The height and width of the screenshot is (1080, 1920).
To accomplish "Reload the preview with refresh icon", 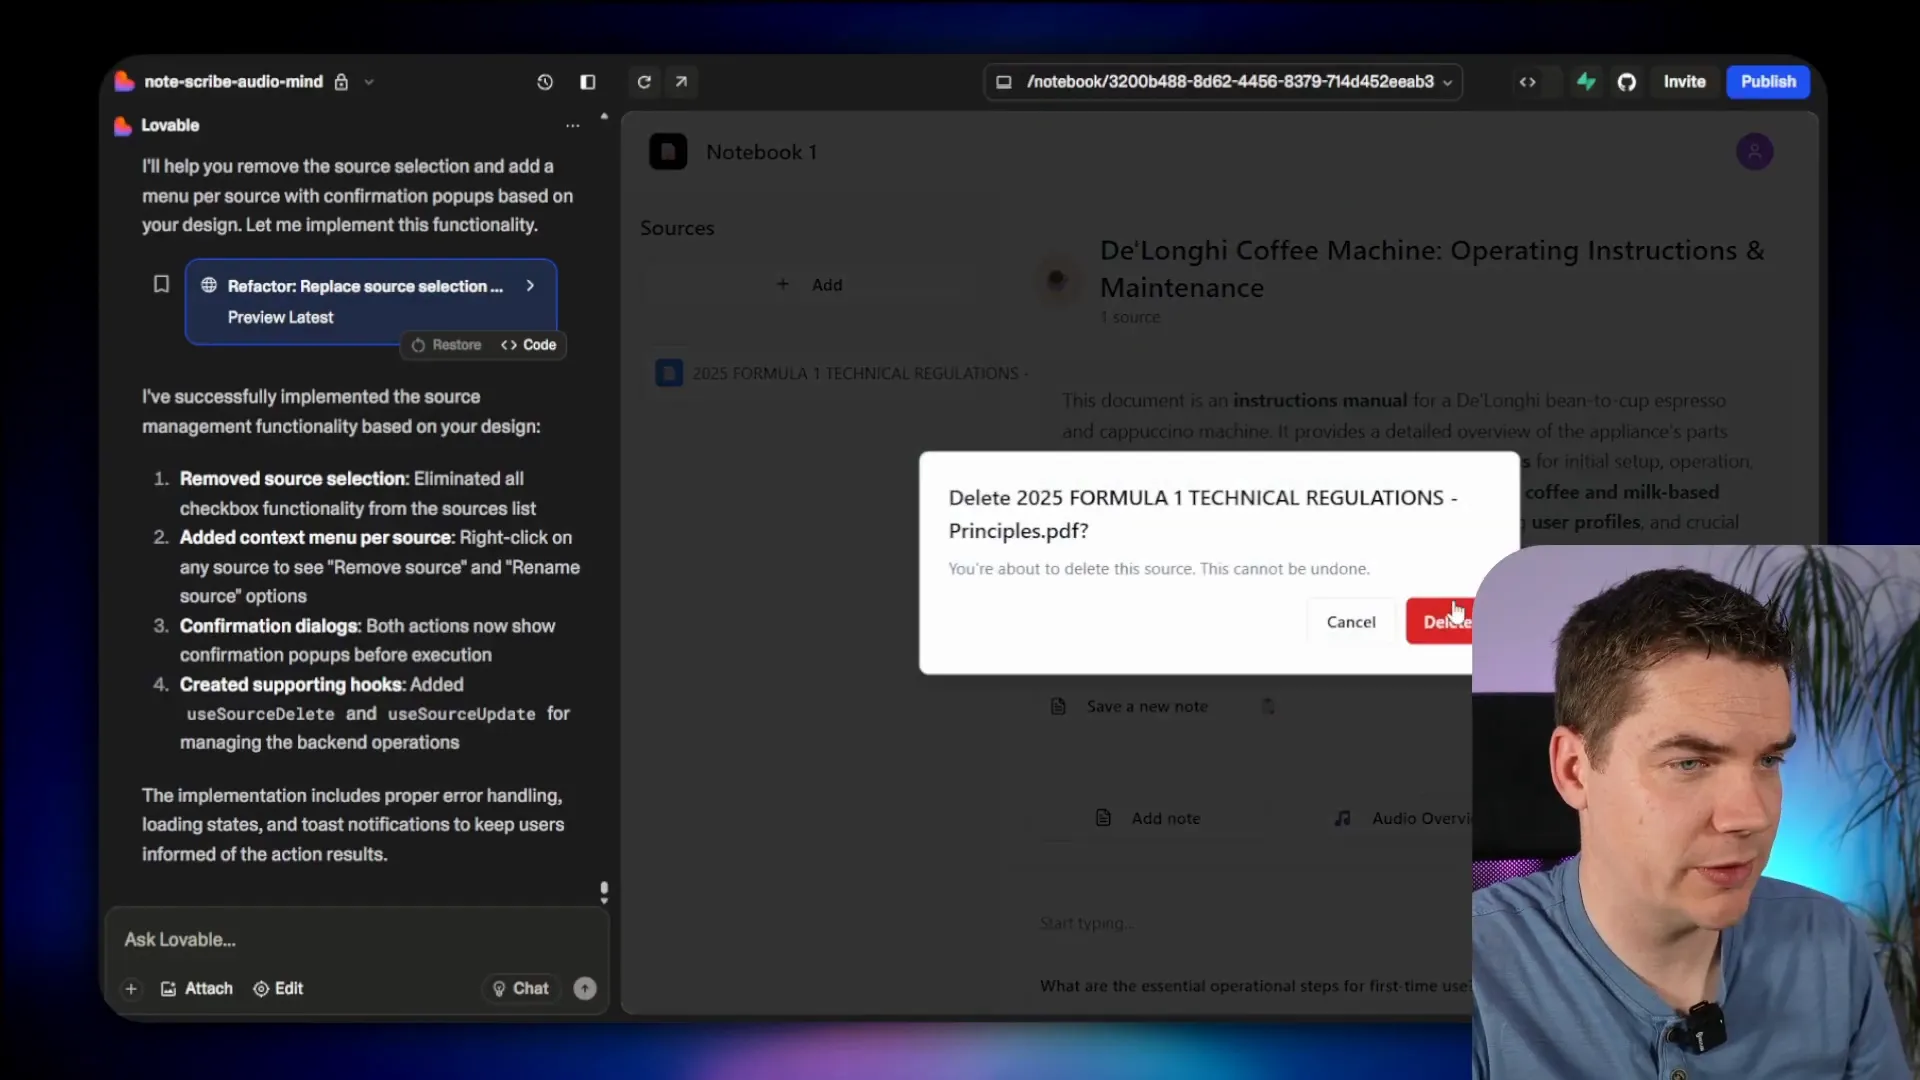I will click(644, 82).
